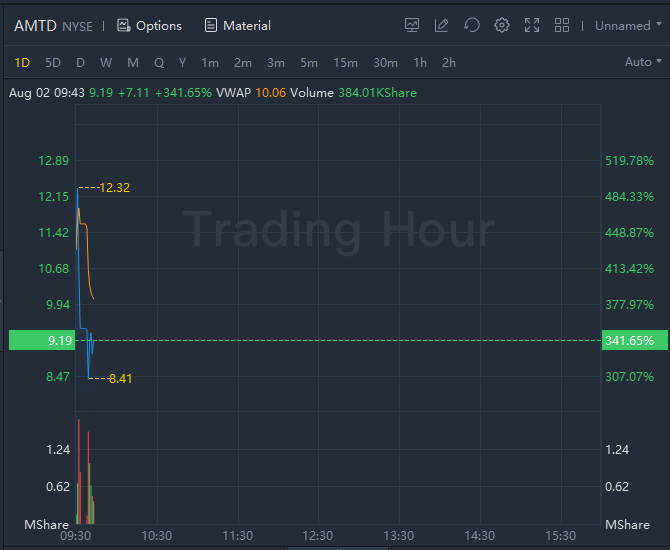Open the Material button
Image resolution: width=670 pixels, height=550 pixels.
(238, 26)
